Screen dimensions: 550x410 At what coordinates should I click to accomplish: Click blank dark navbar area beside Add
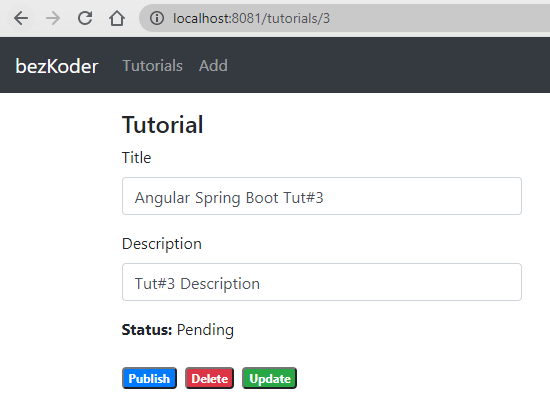(x=386, y=65)
